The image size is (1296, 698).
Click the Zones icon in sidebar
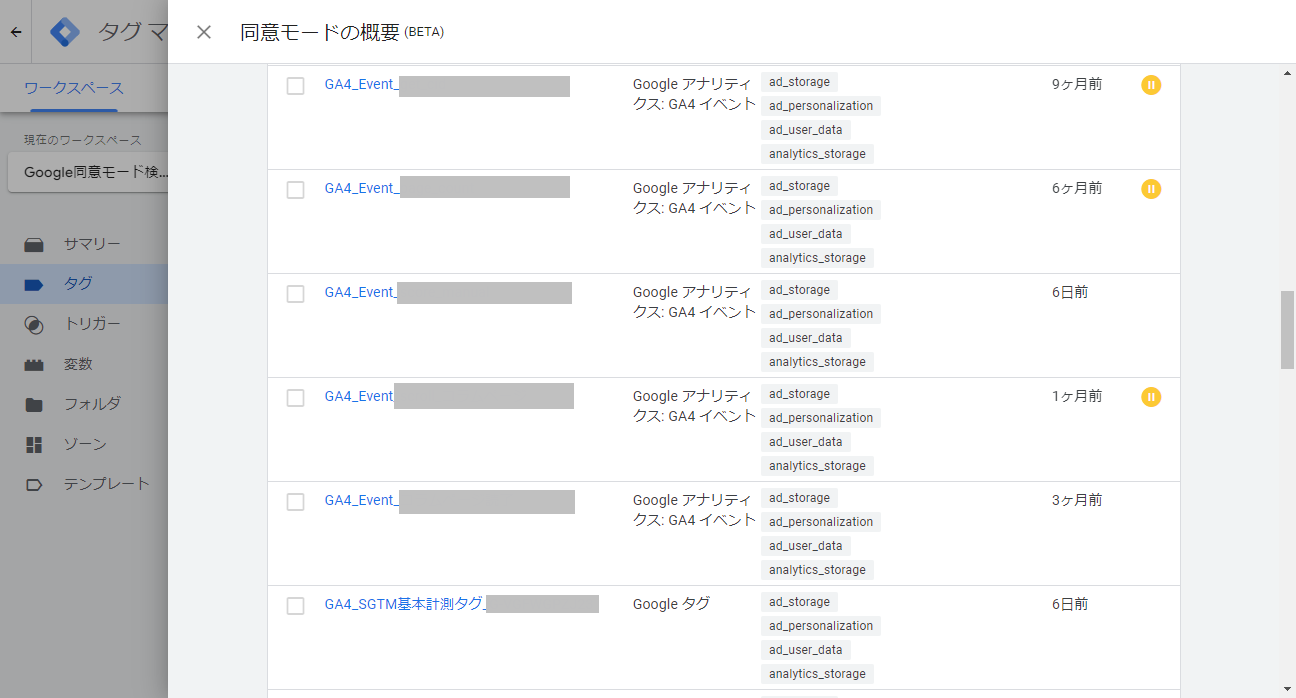pyautogui.click(x=34, y=444)
